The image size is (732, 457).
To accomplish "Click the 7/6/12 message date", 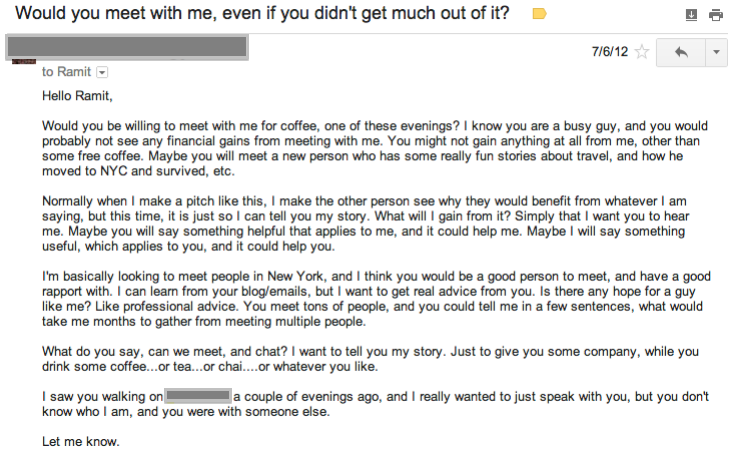I will click(x=608, y=52).
